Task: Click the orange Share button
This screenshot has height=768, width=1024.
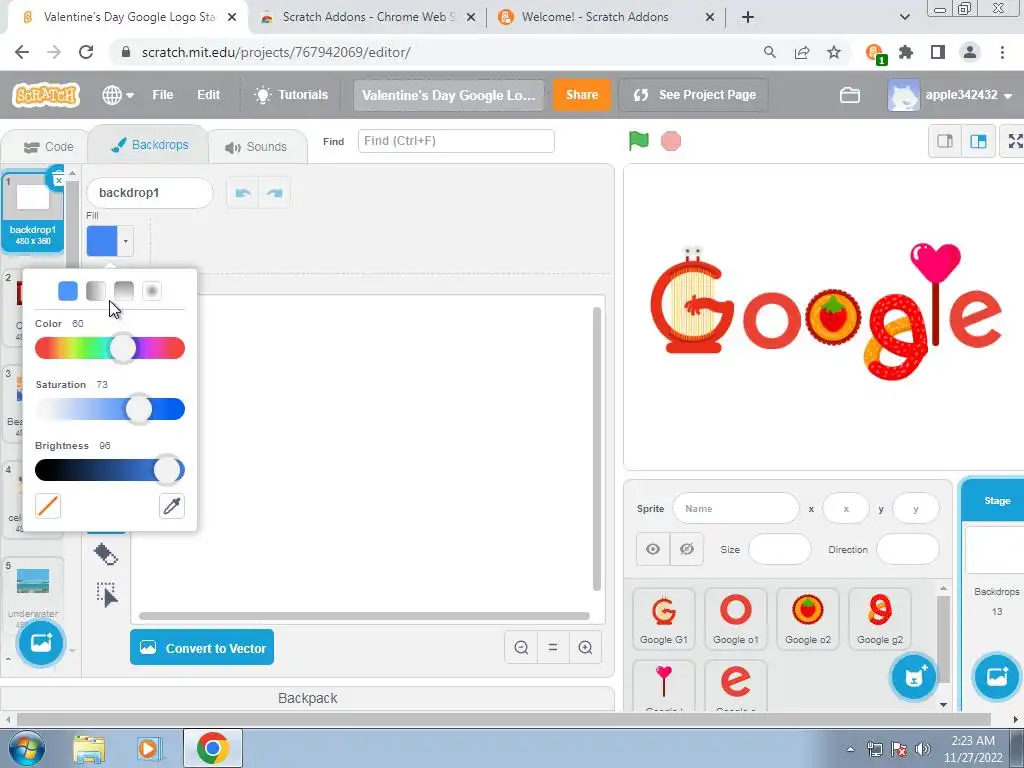Action: pyautogui.click(x=581, y=95)
